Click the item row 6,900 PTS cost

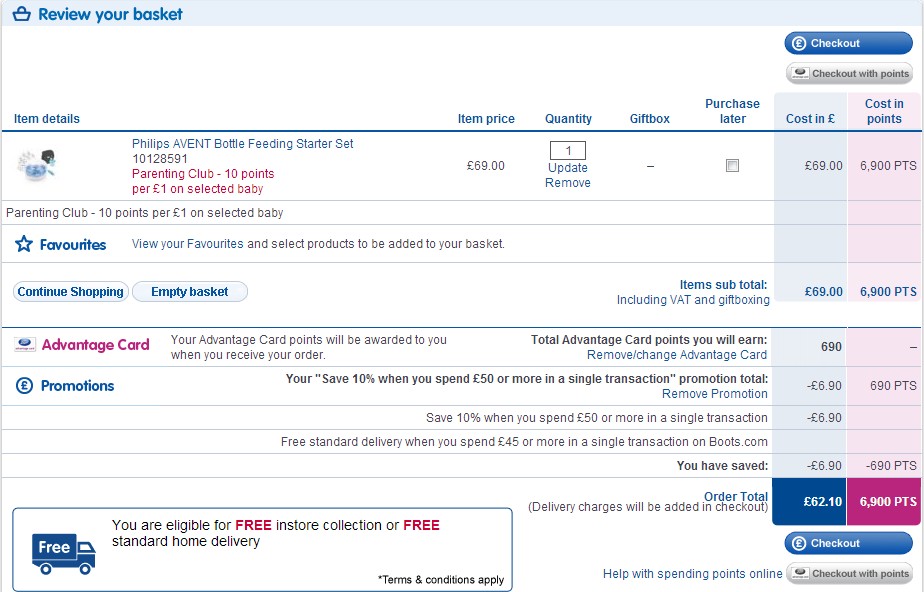(x=888, y=166)
